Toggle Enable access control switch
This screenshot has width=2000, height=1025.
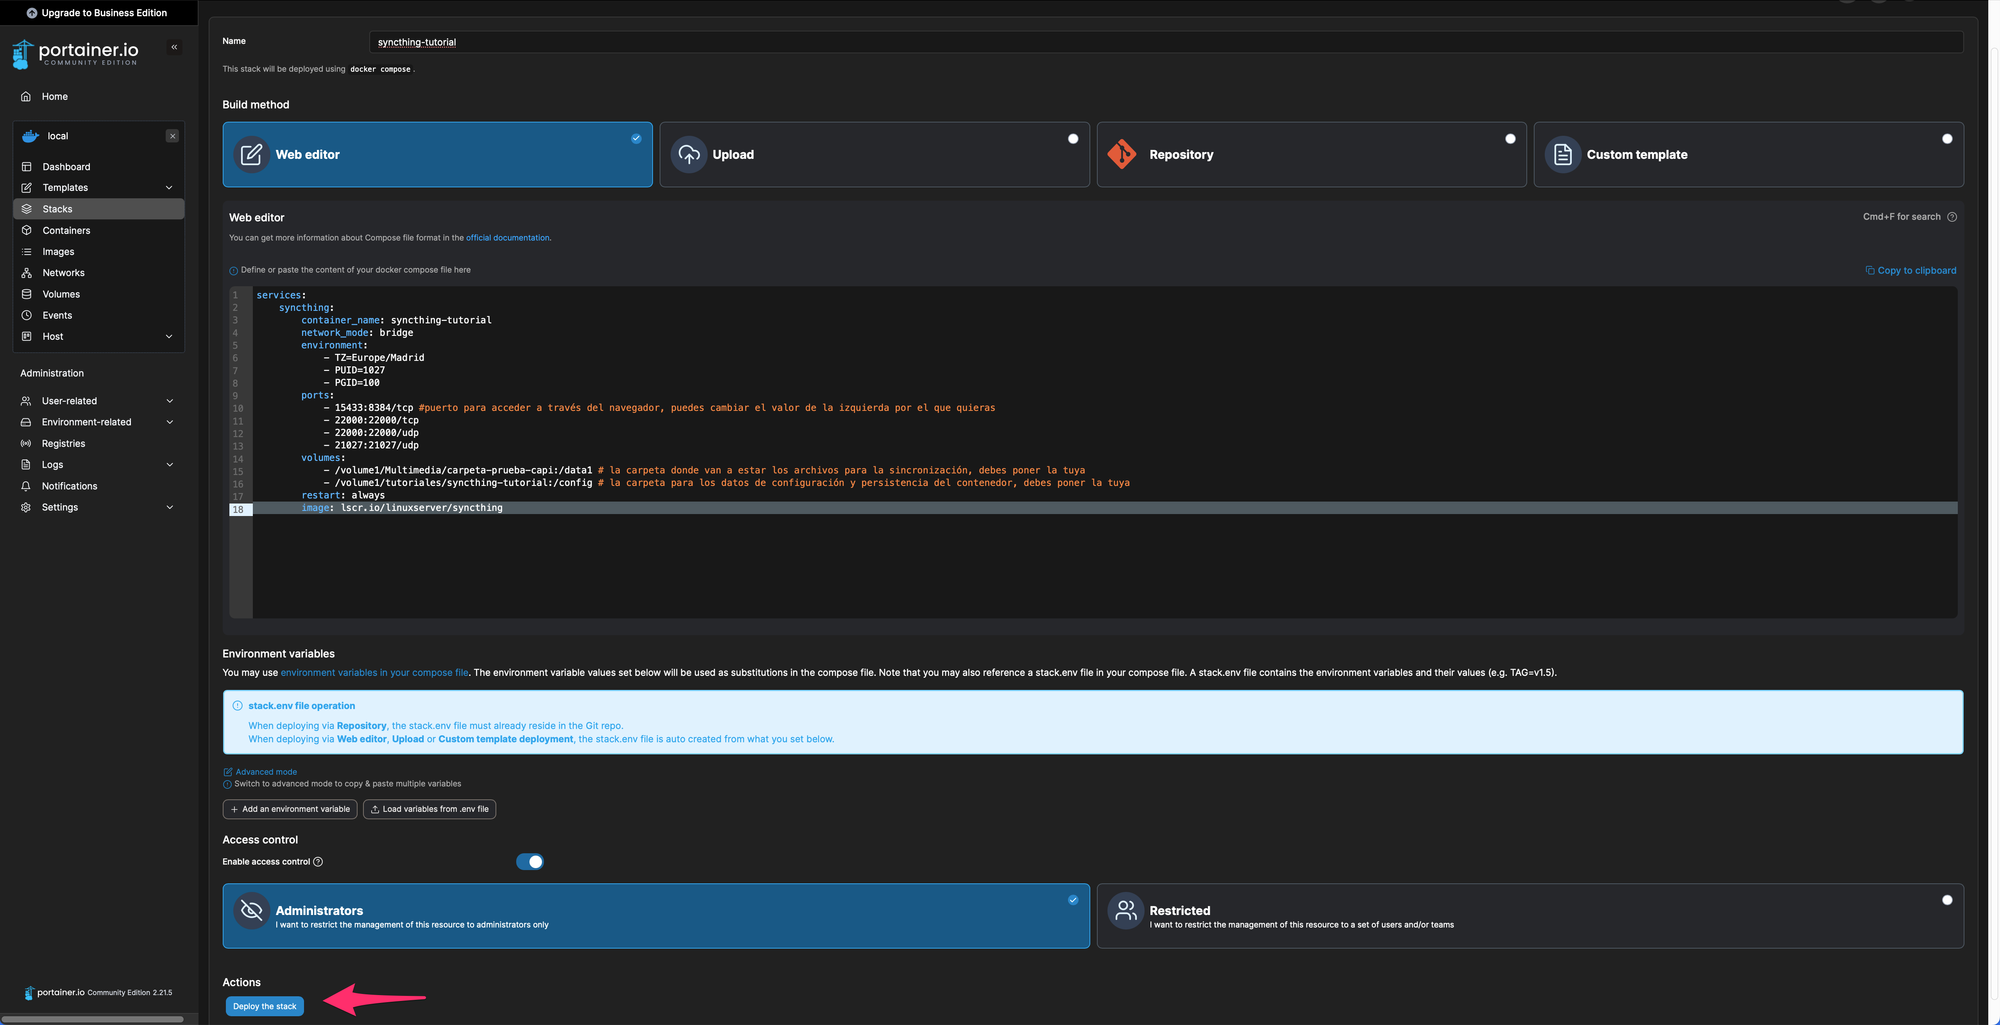[530, 862]
